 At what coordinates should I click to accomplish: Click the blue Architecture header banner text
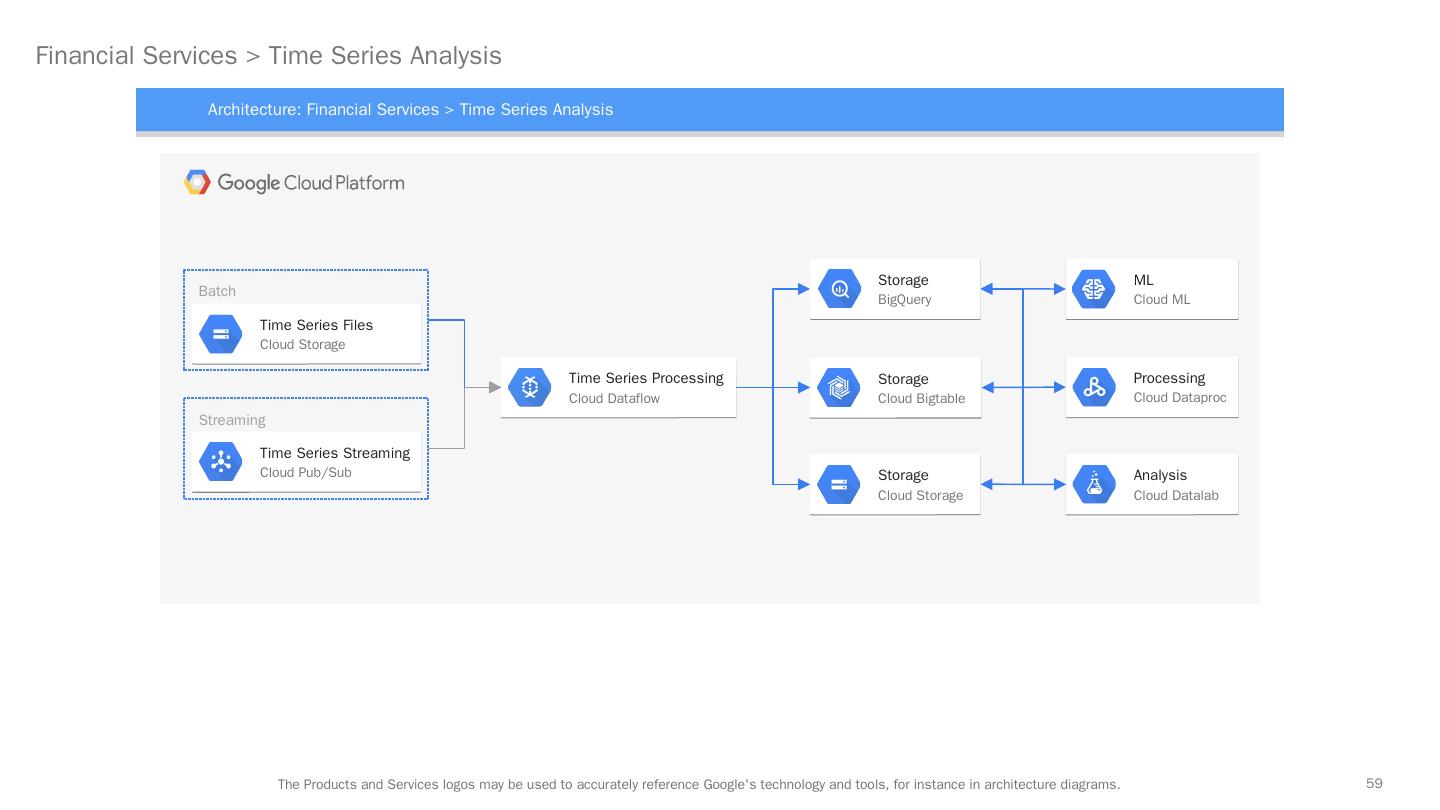[x=410, y=110]
